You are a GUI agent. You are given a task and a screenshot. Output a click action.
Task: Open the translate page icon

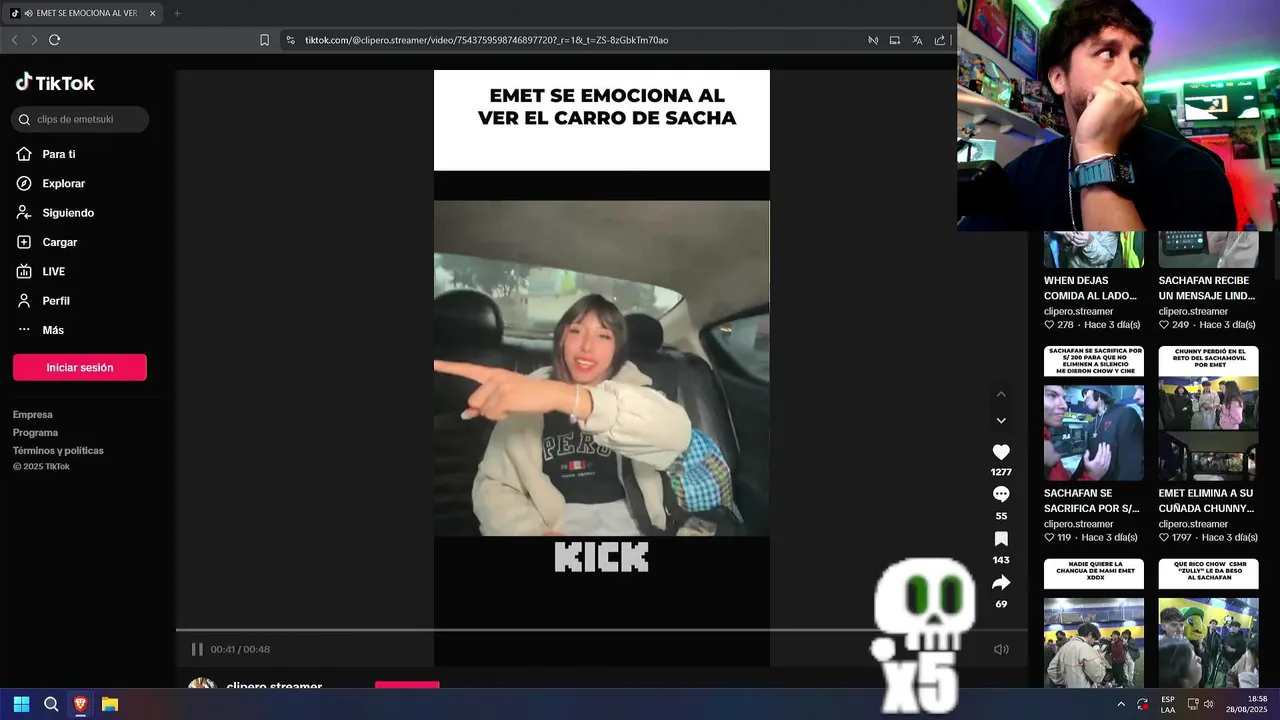tap(917, 40)
